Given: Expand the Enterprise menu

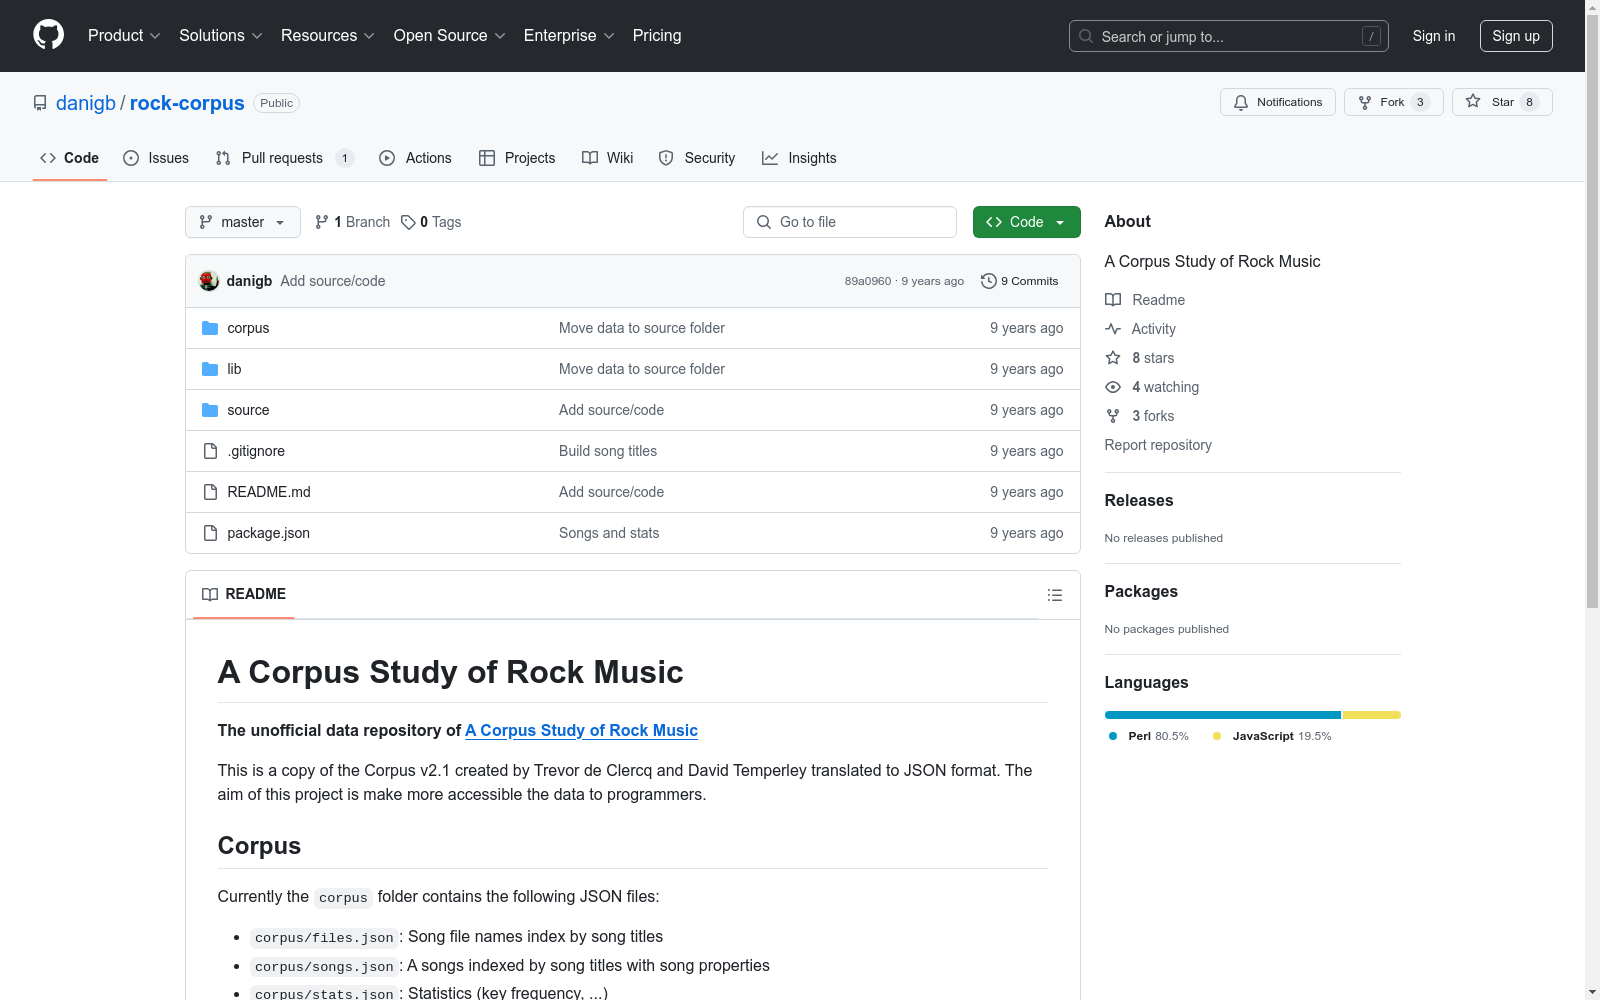Looking at the screenshot, I should 569,36.
